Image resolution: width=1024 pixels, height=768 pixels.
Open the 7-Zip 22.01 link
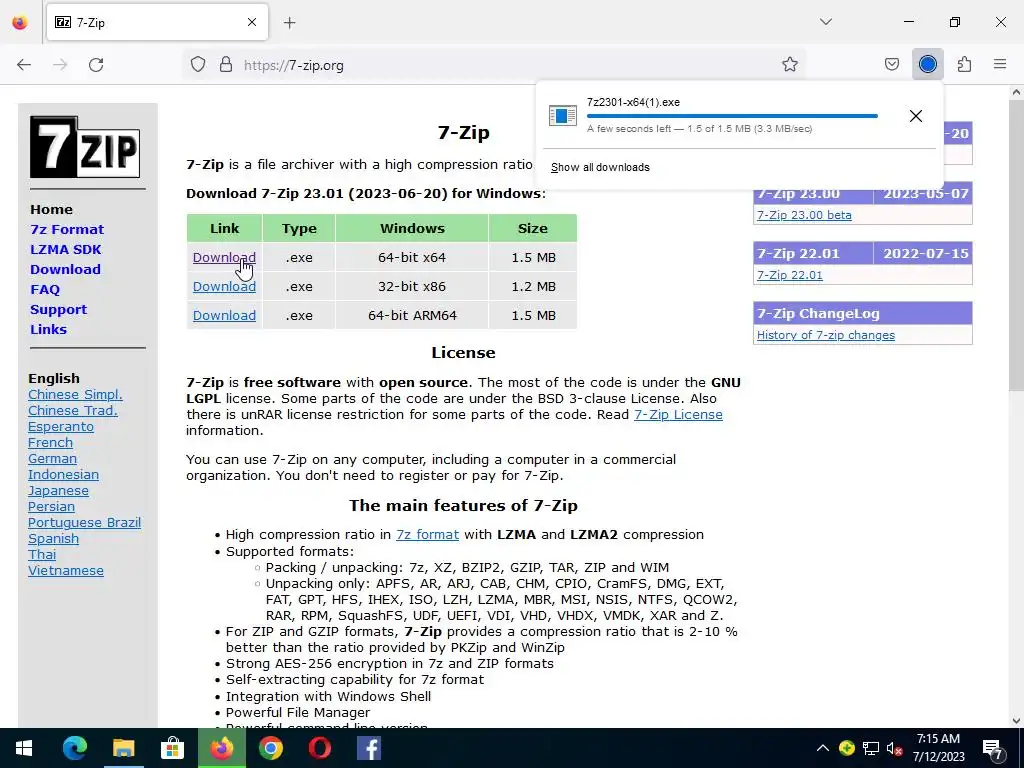790,275
